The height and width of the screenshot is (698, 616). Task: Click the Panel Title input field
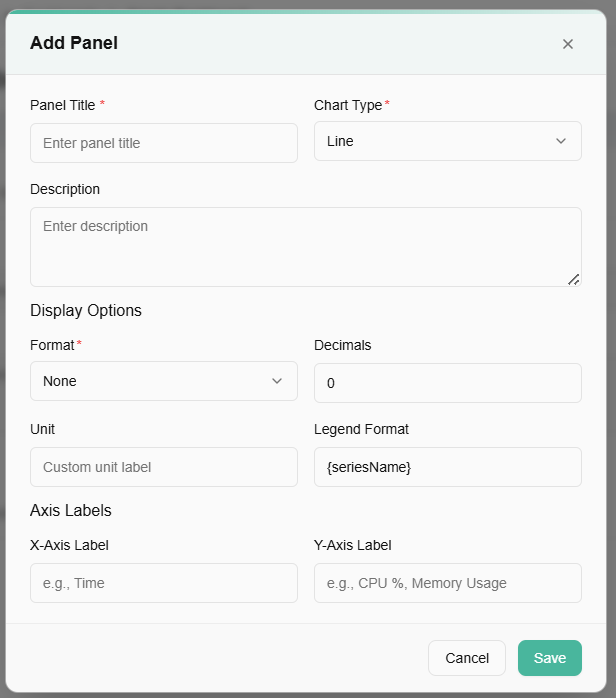click(164, 143)
